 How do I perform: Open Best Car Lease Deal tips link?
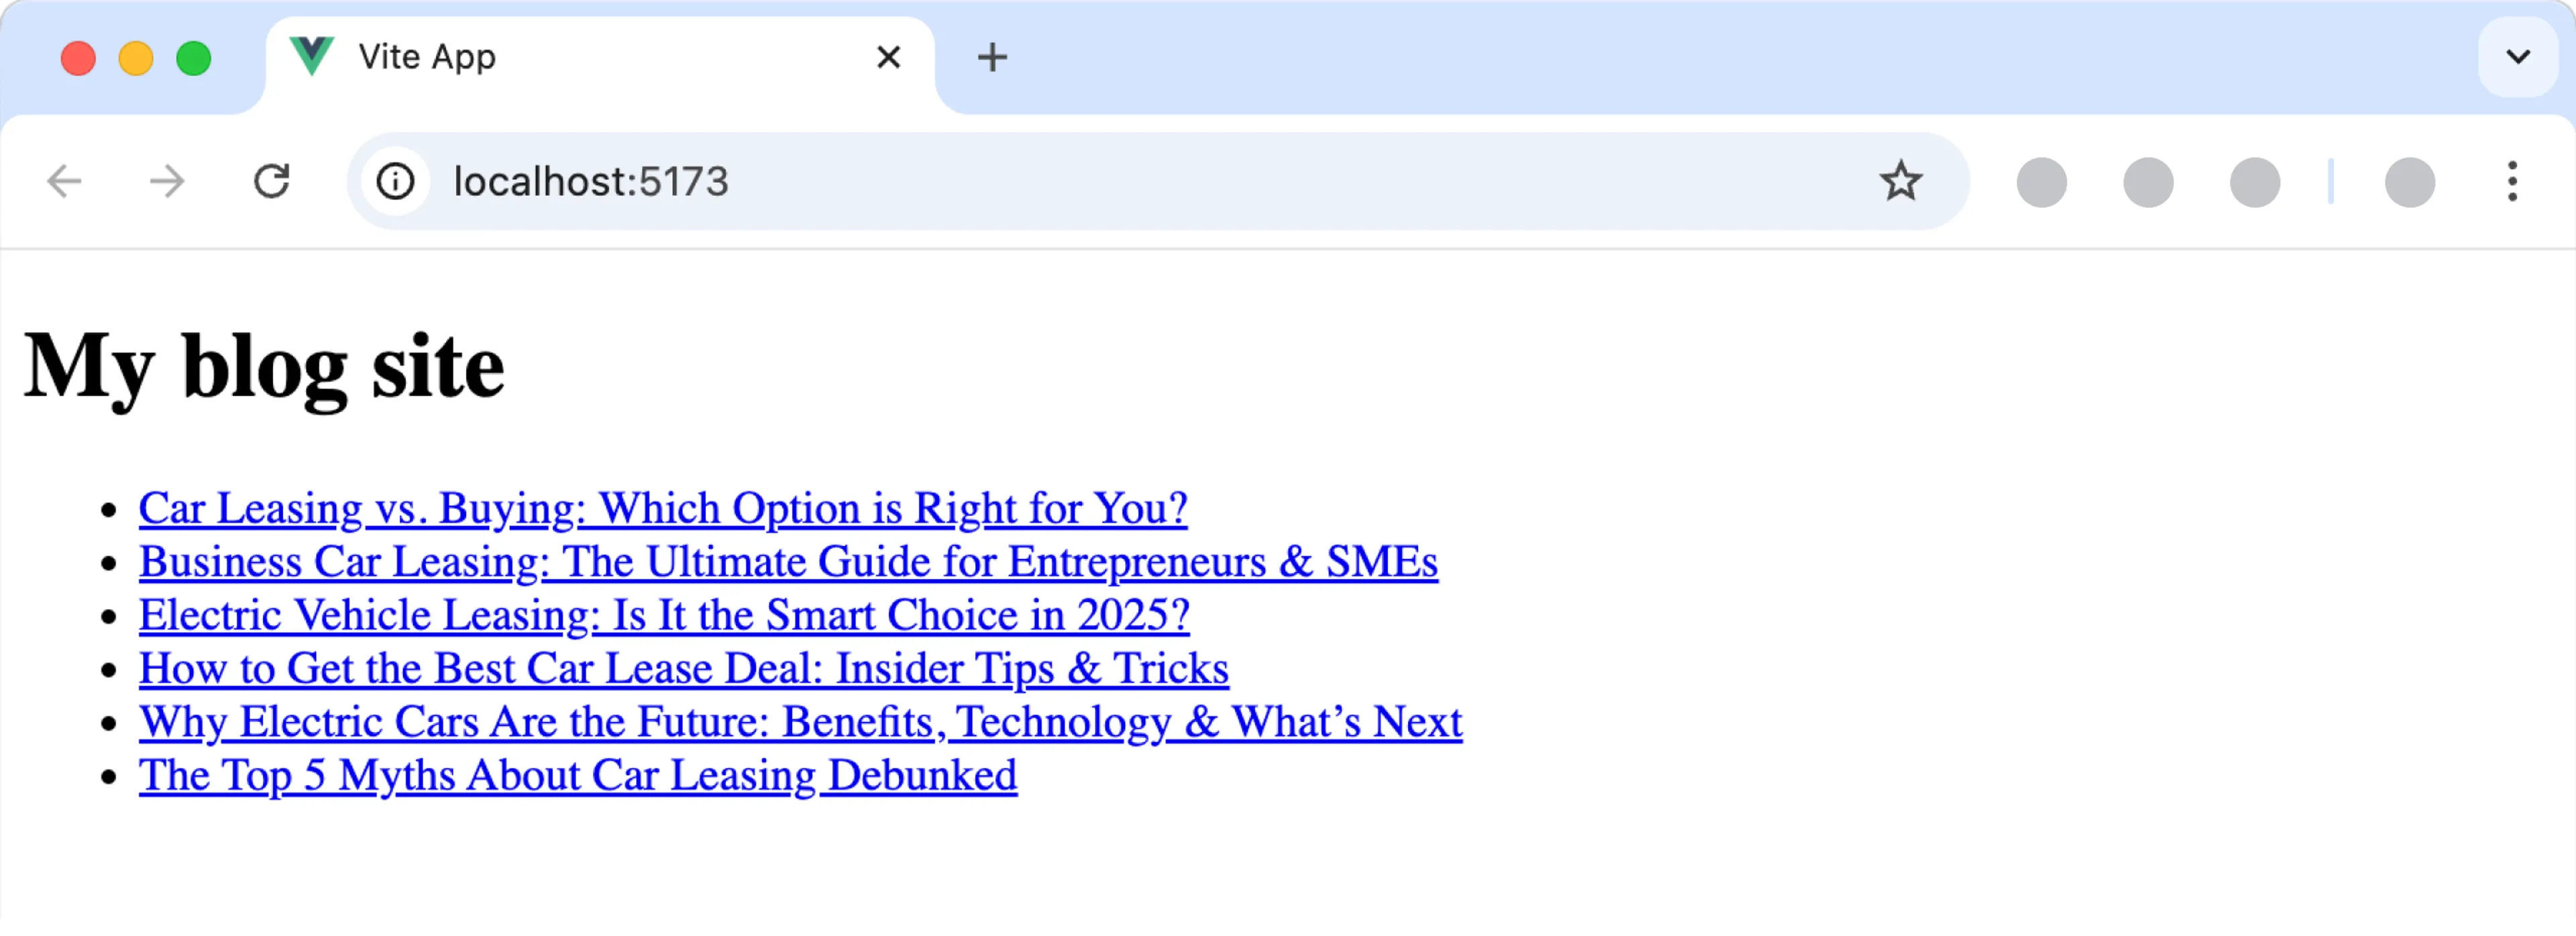(683, 668)
